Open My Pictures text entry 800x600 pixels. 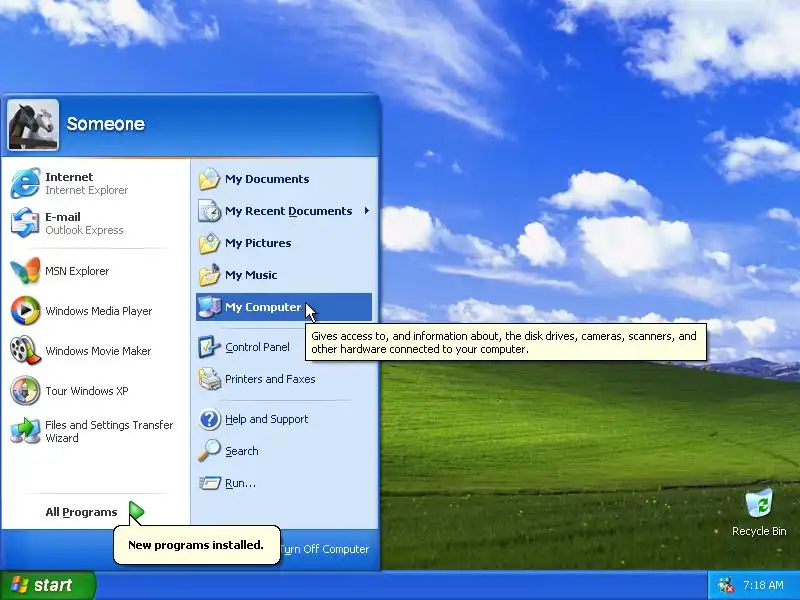pyautogui.click(x=258, y=243)
